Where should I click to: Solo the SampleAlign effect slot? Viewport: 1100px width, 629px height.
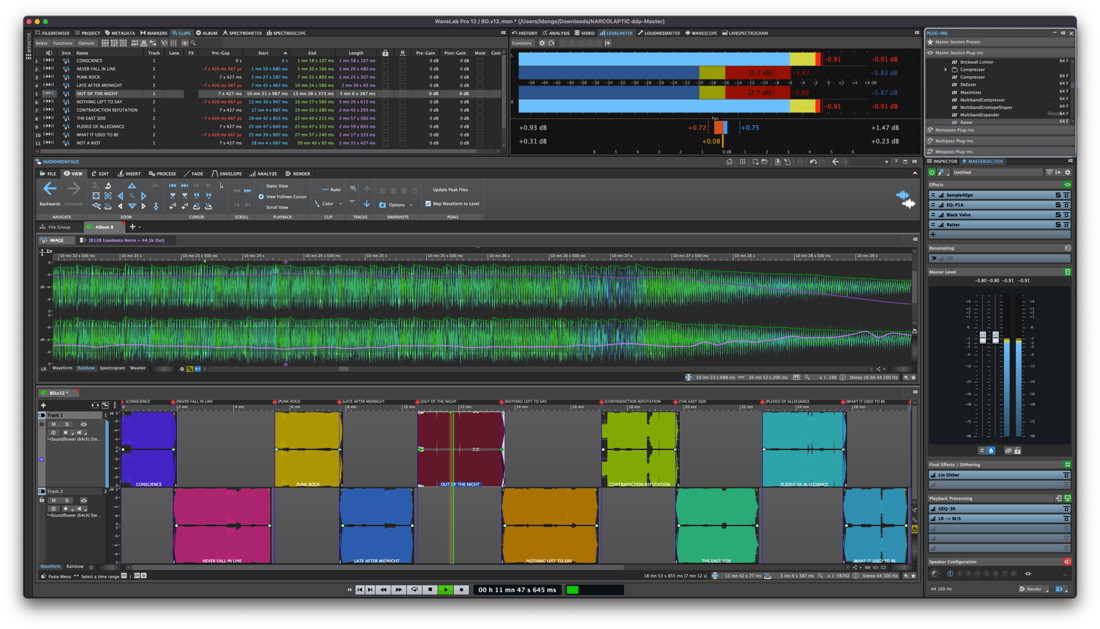click(x=1058, y=195)
